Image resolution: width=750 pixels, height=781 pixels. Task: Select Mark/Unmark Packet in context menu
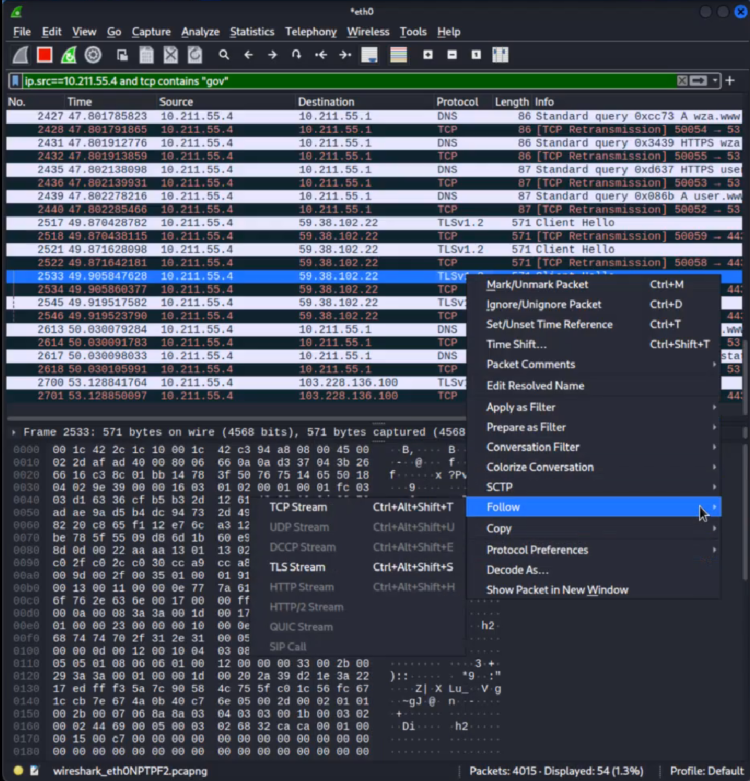click(x=594, y=284)
